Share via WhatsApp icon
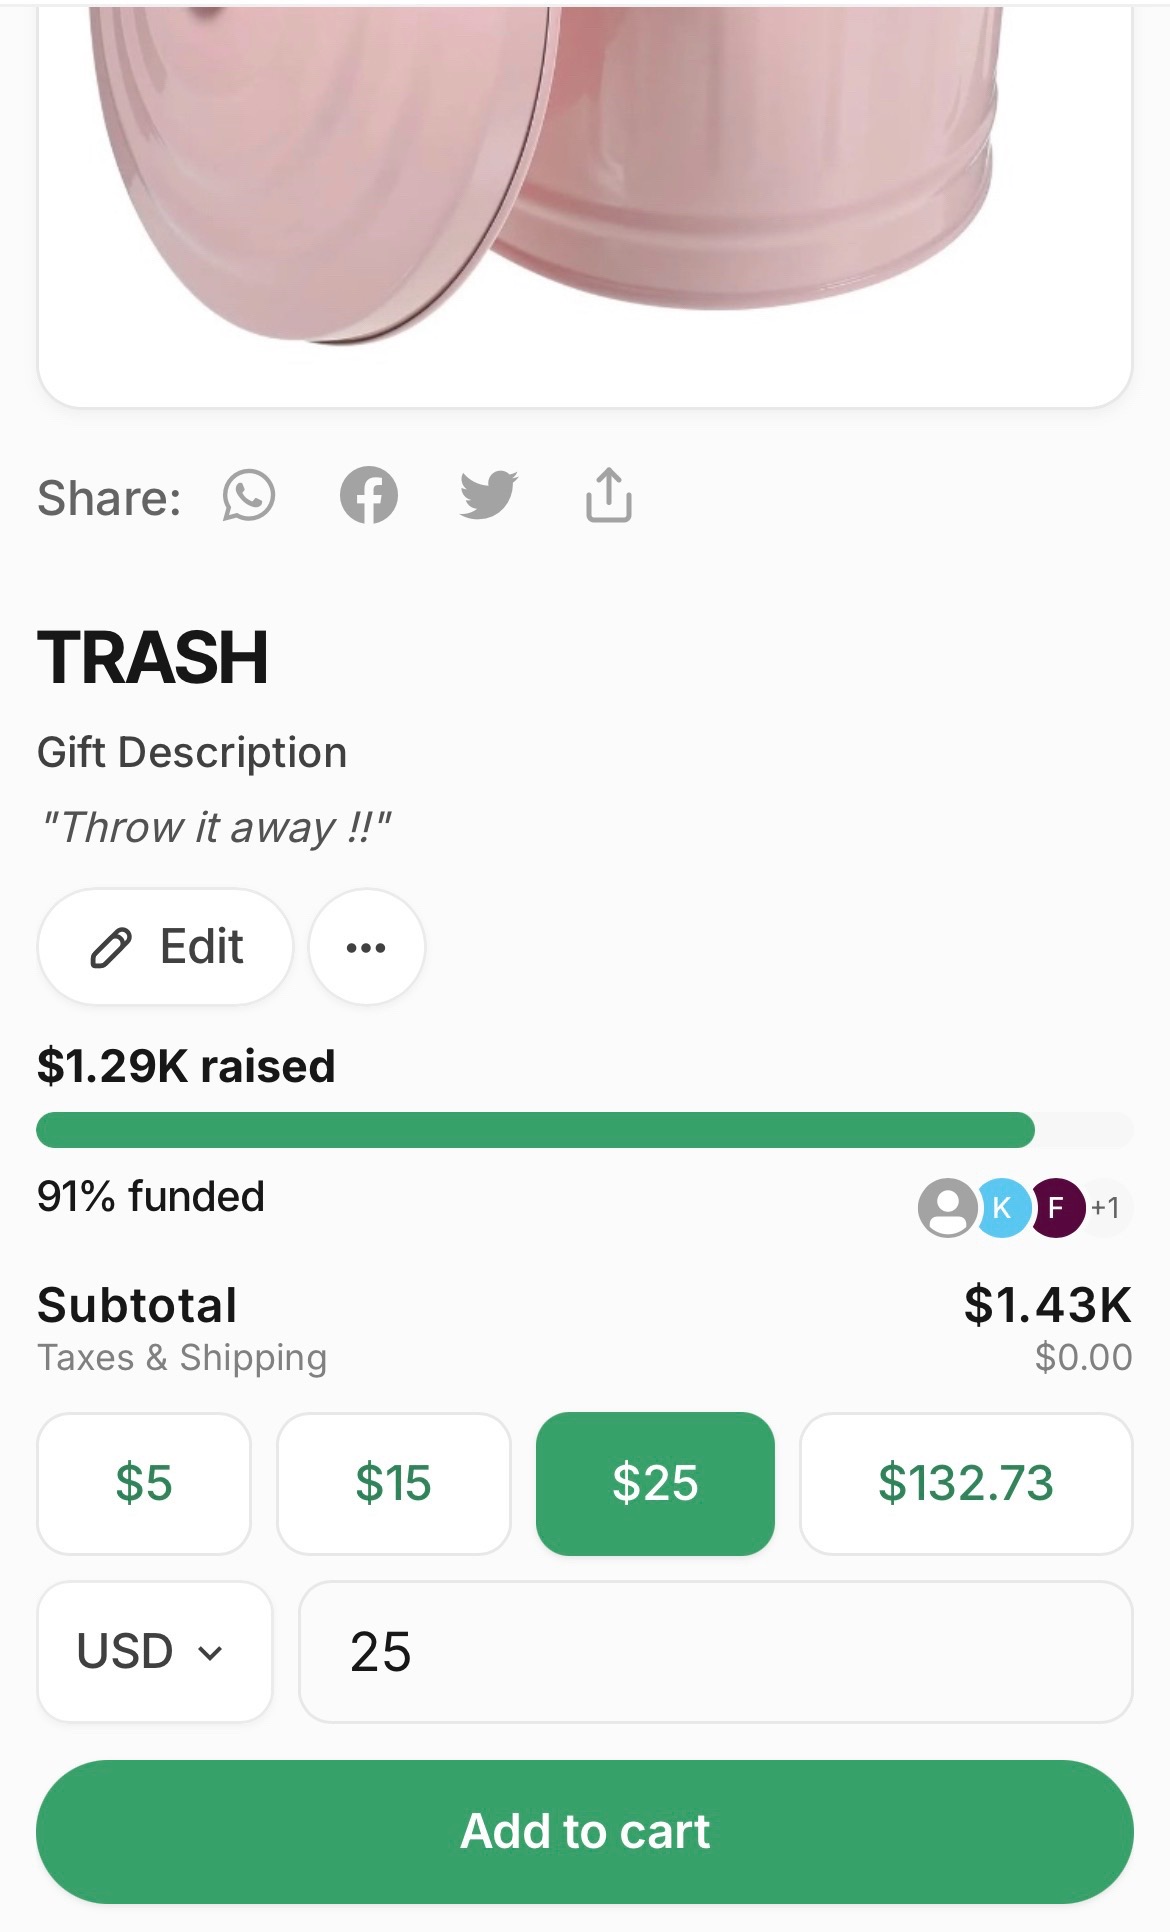Screen dimensions: 1170x1932 248,496
